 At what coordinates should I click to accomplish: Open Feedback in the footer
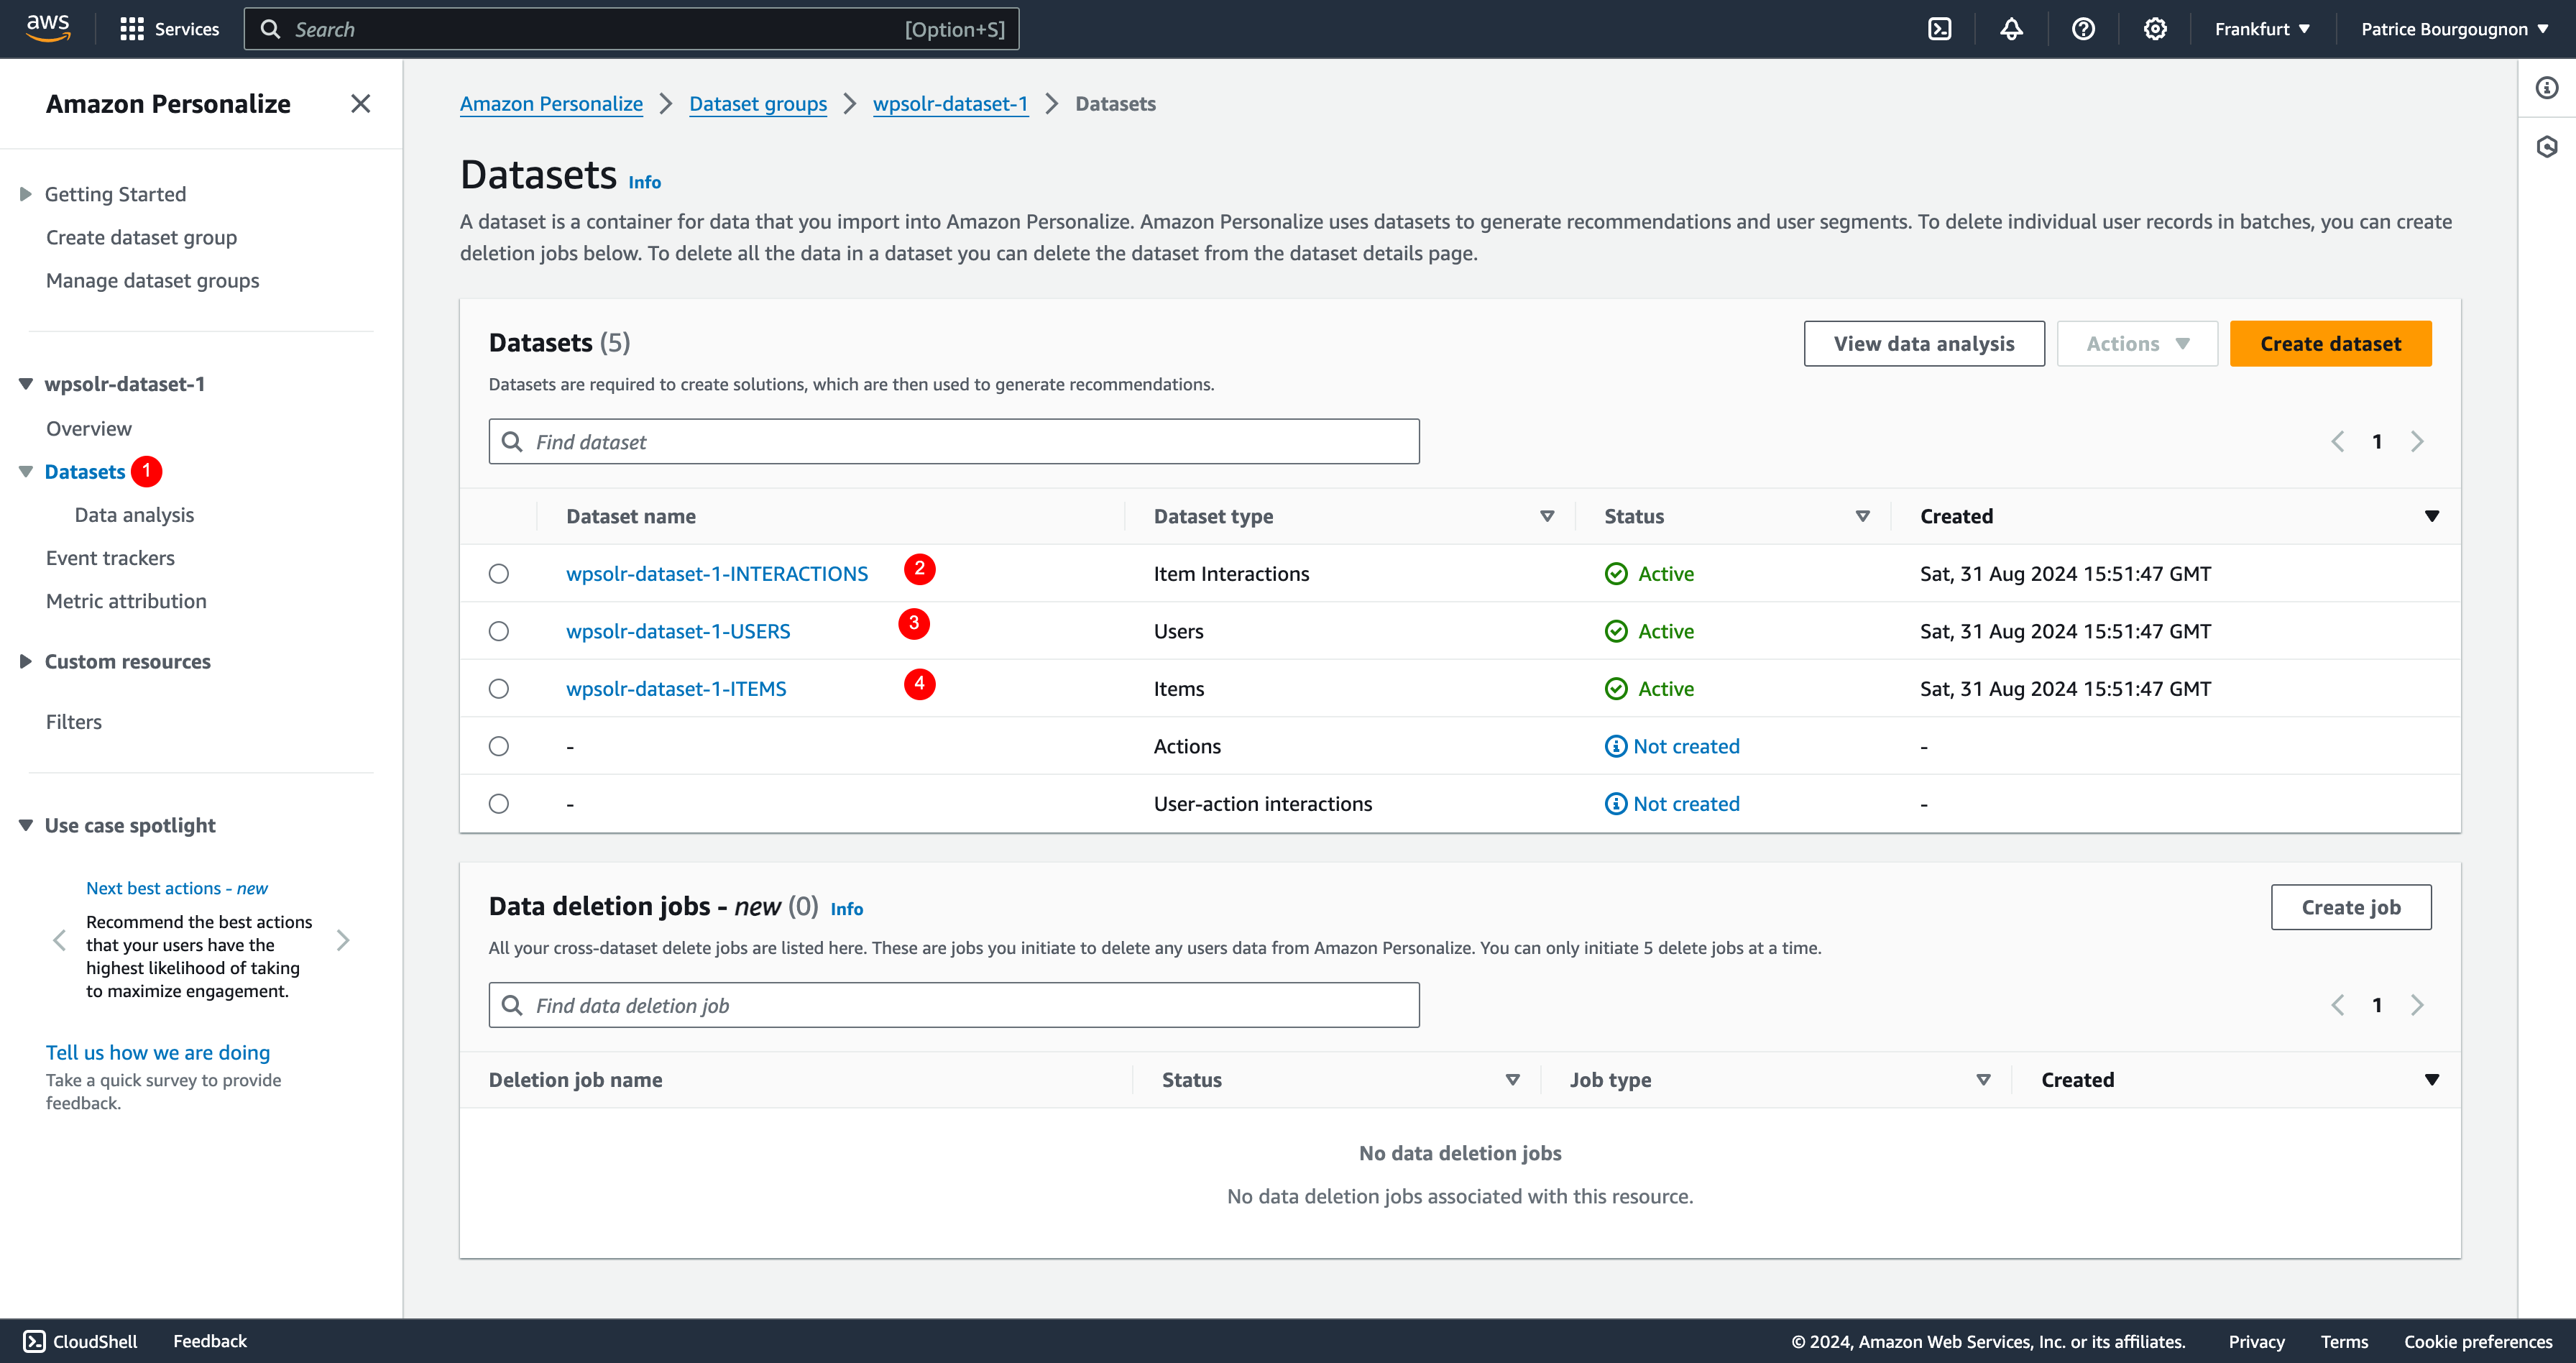[x=210, y=1341]
